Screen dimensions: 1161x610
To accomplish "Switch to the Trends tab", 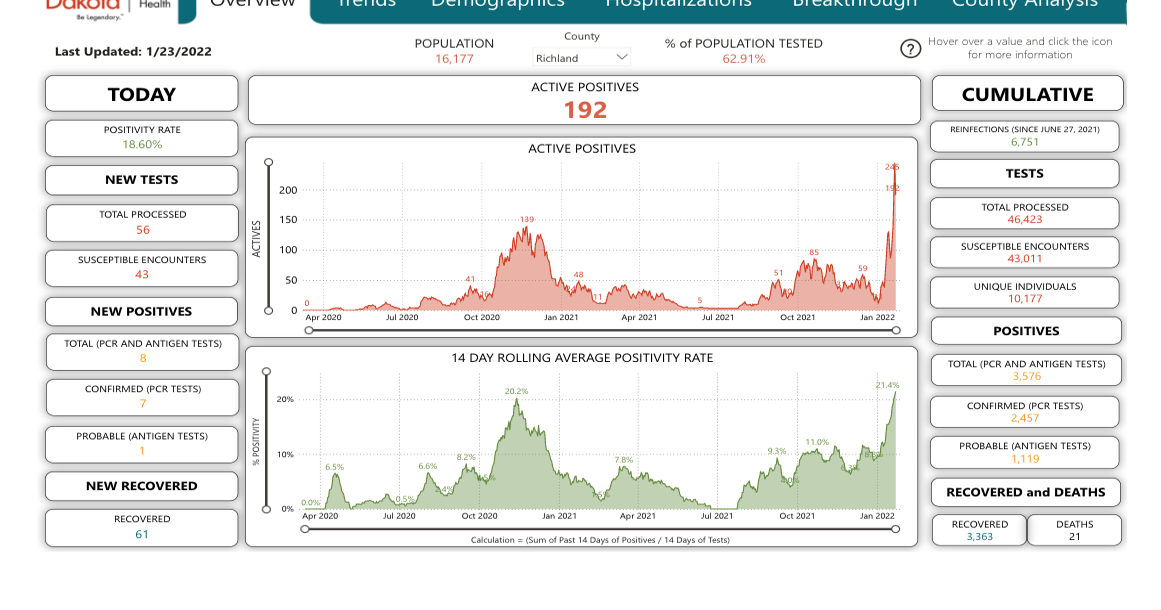I will 366,5.
